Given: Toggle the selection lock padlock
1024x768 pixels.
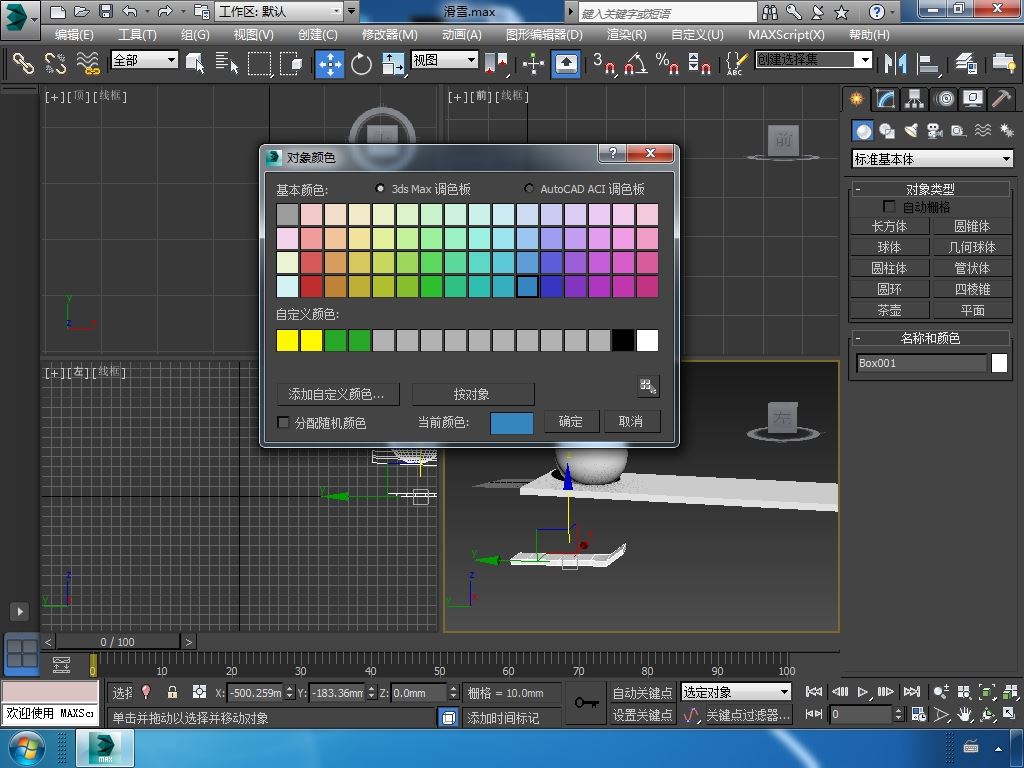Looking at the screenshot, I should coord(172,692).
